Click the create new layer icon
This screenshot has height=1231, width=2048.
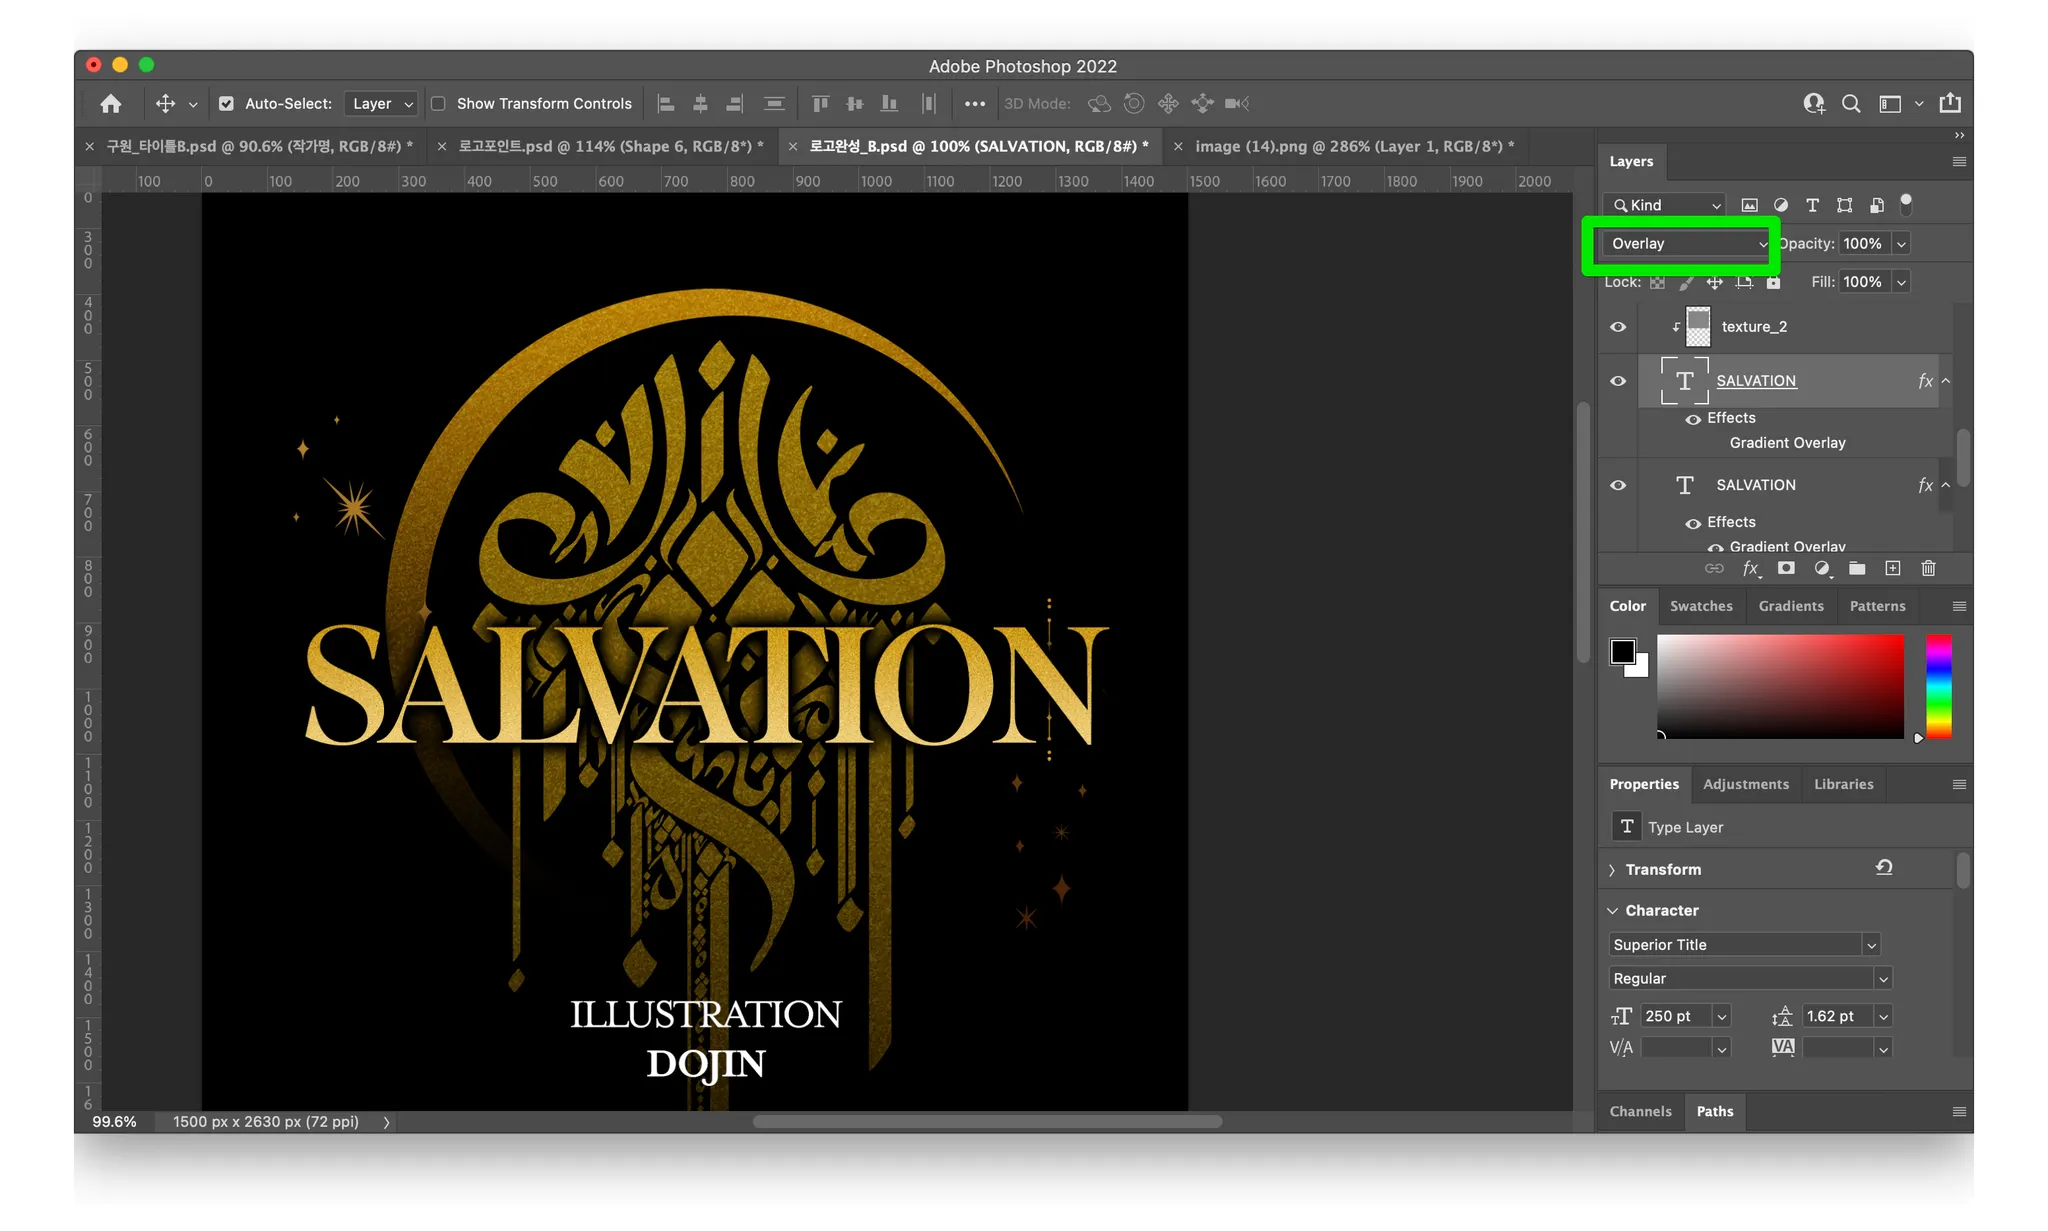pos(1893,569)
